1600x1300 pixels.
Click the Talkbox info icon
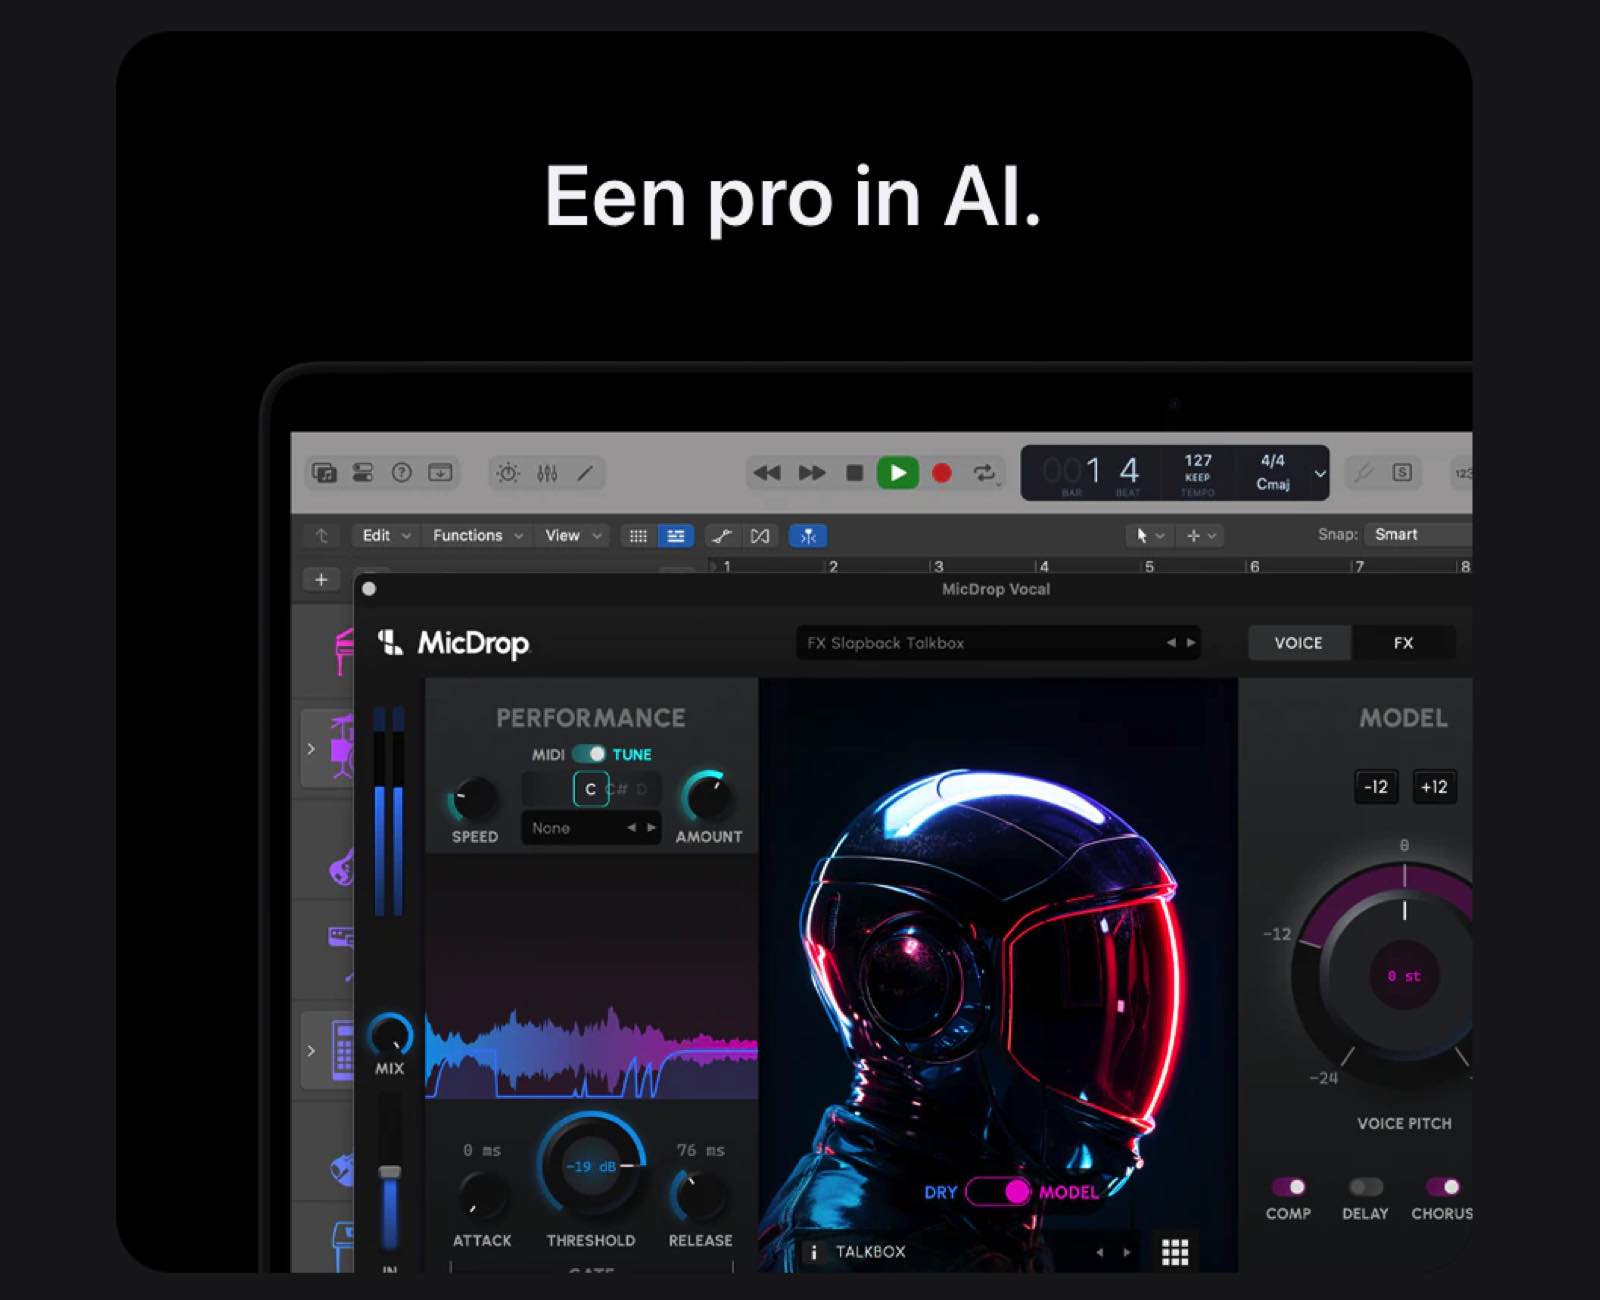[x=814, y=1252]
